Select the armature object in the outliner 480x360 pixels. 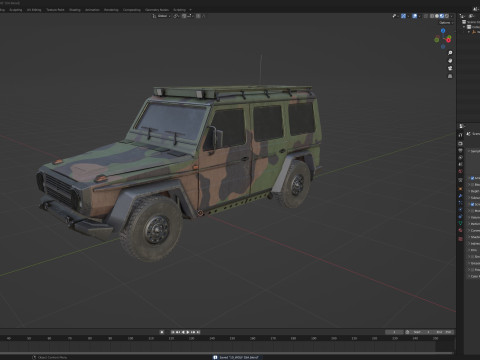point(476,32)
